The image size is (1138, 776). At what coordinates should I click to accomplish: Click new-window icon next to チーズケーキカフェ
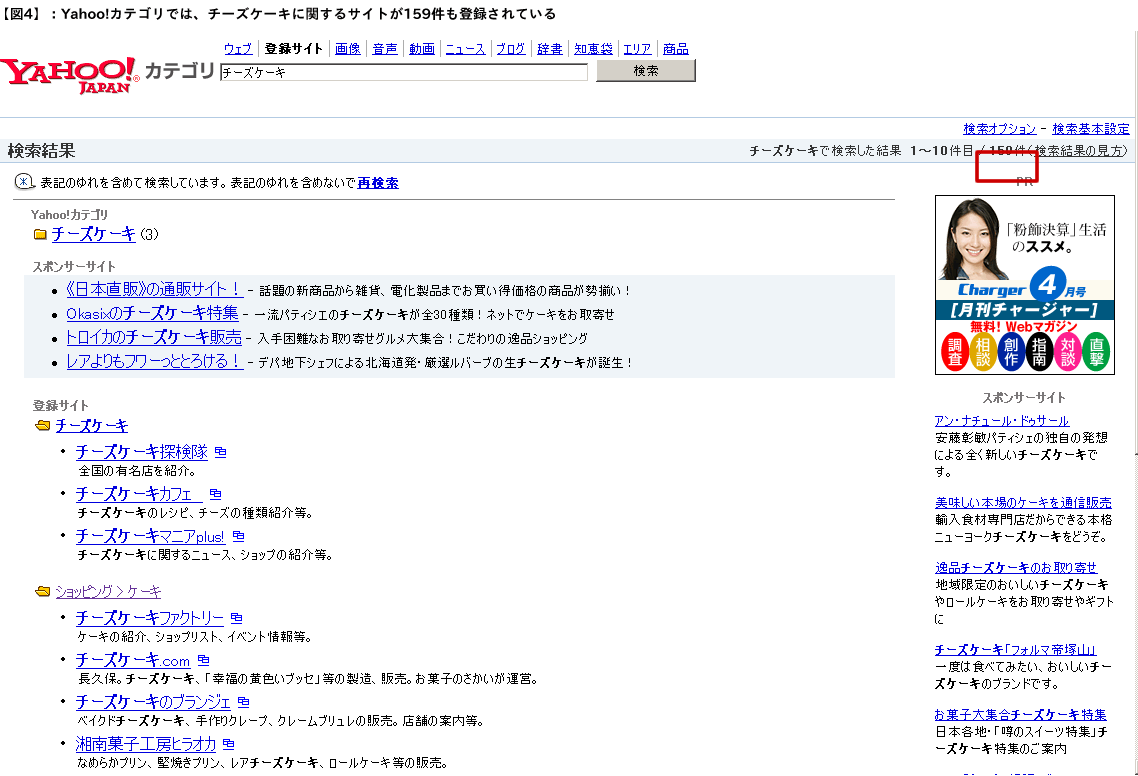point(215,494)
